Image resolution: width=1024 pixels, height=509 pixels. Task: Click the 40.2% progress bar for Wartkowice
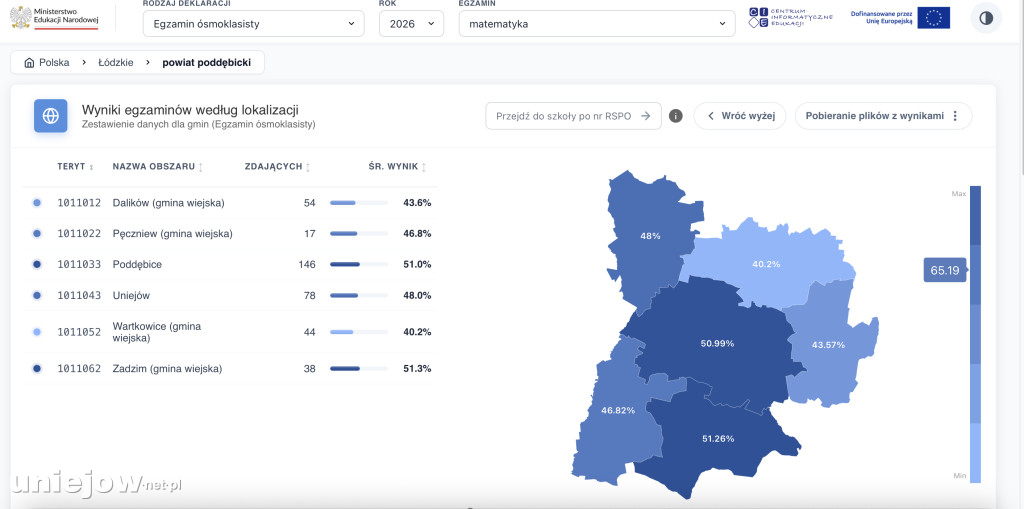pos(359,332)
